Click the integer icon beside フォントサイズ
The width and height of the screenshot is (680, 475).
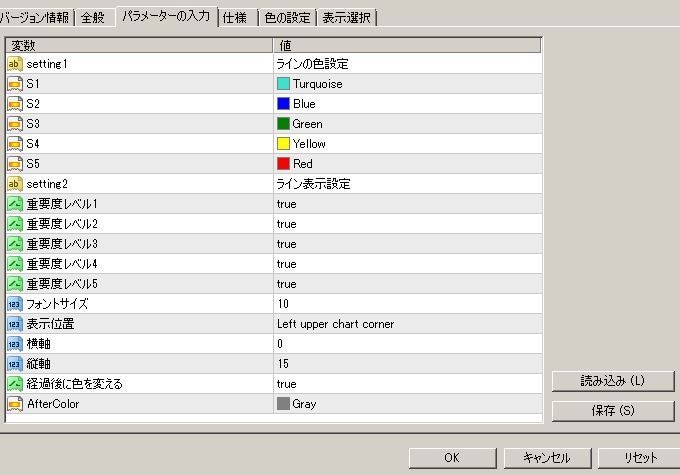click(x=15, y=304)
